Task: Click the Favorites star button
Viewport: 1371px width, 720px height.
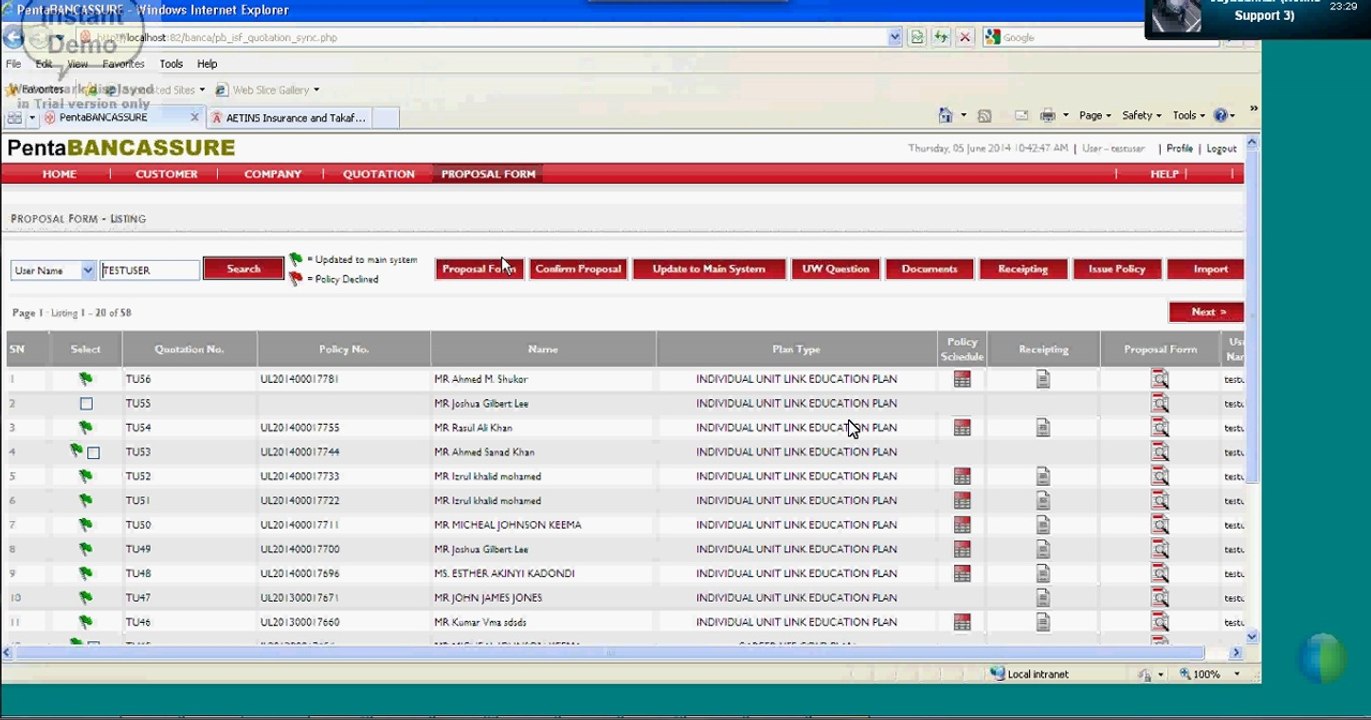Action: 36,90
